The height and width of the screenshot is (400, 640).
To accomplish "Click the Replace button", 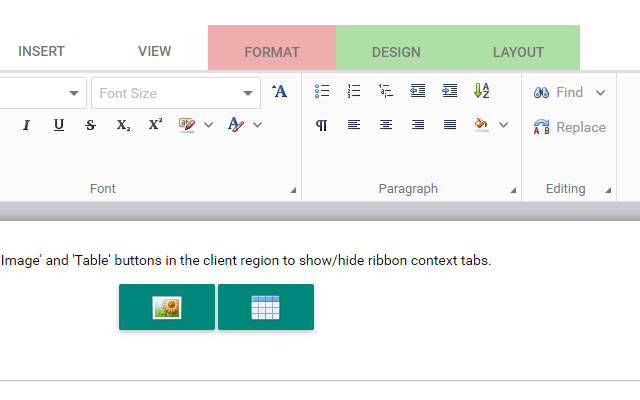I will click(x=570, y=127).
